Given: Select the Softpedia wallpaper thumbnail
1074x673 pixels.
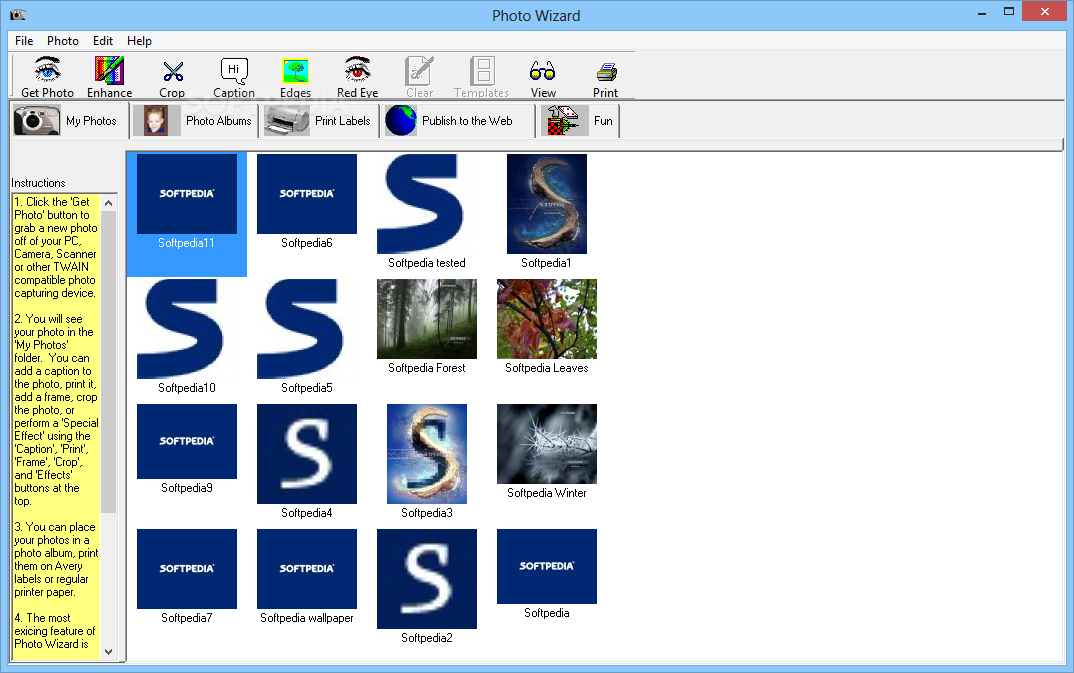Looking at the screenshot, I should coord(307,569).
